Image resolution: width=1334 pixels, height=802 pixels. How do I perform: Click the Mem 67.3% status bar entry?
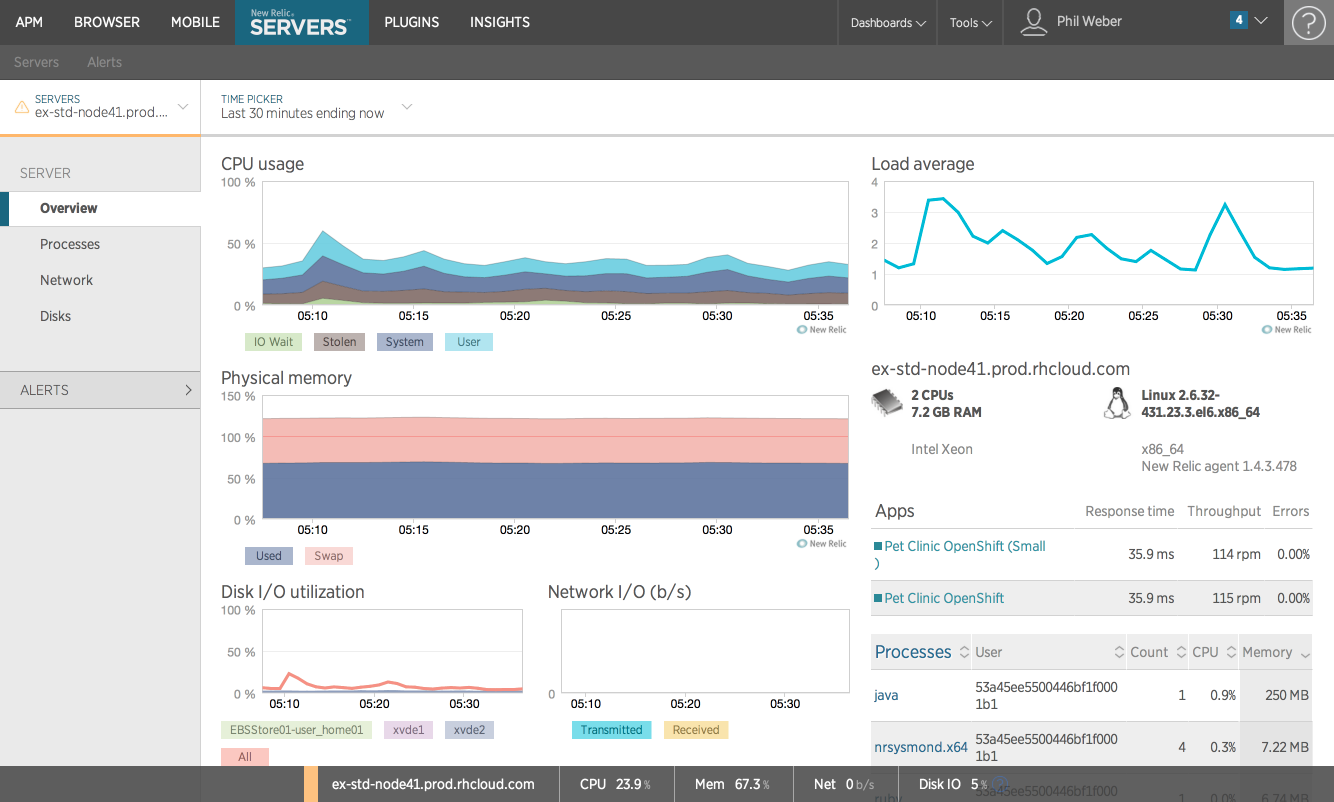click(x=733, y=784)
